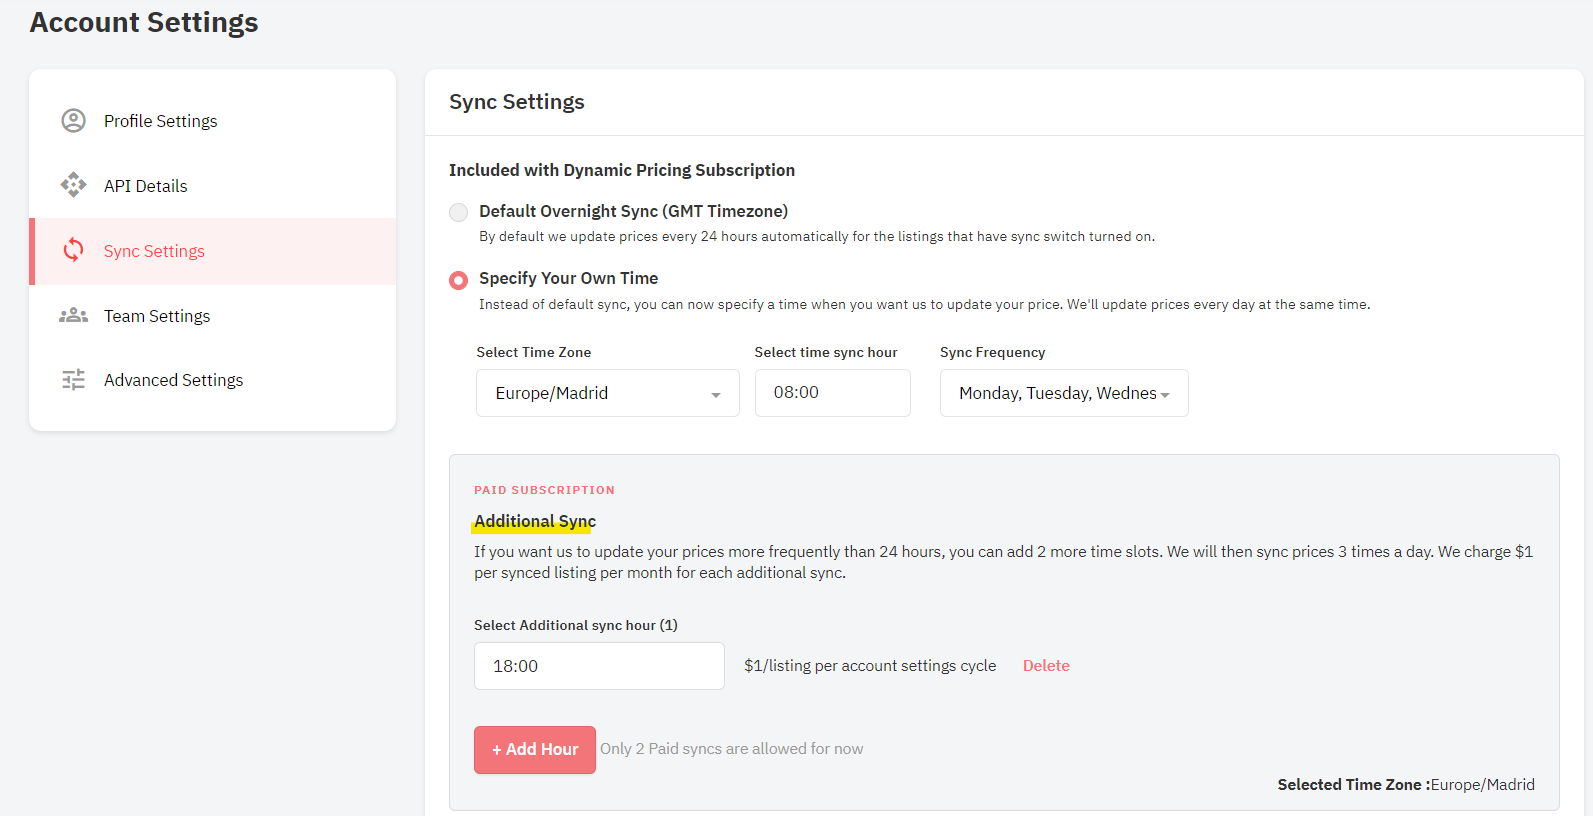Select Default Overnight Sync radio button
1593x816 pixels.
[458, 212]
